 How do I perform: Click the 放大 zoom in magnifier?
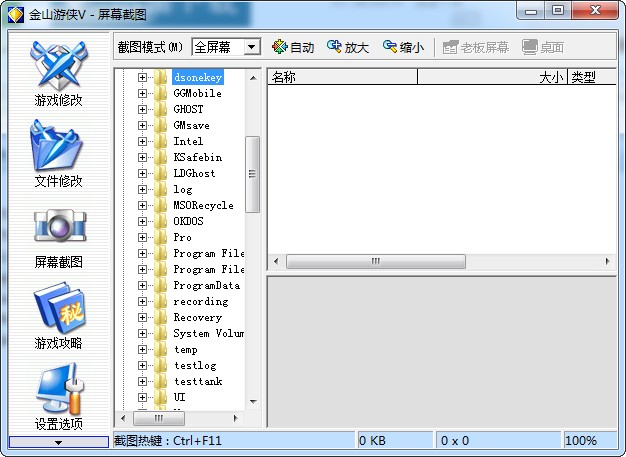(334, 47)
